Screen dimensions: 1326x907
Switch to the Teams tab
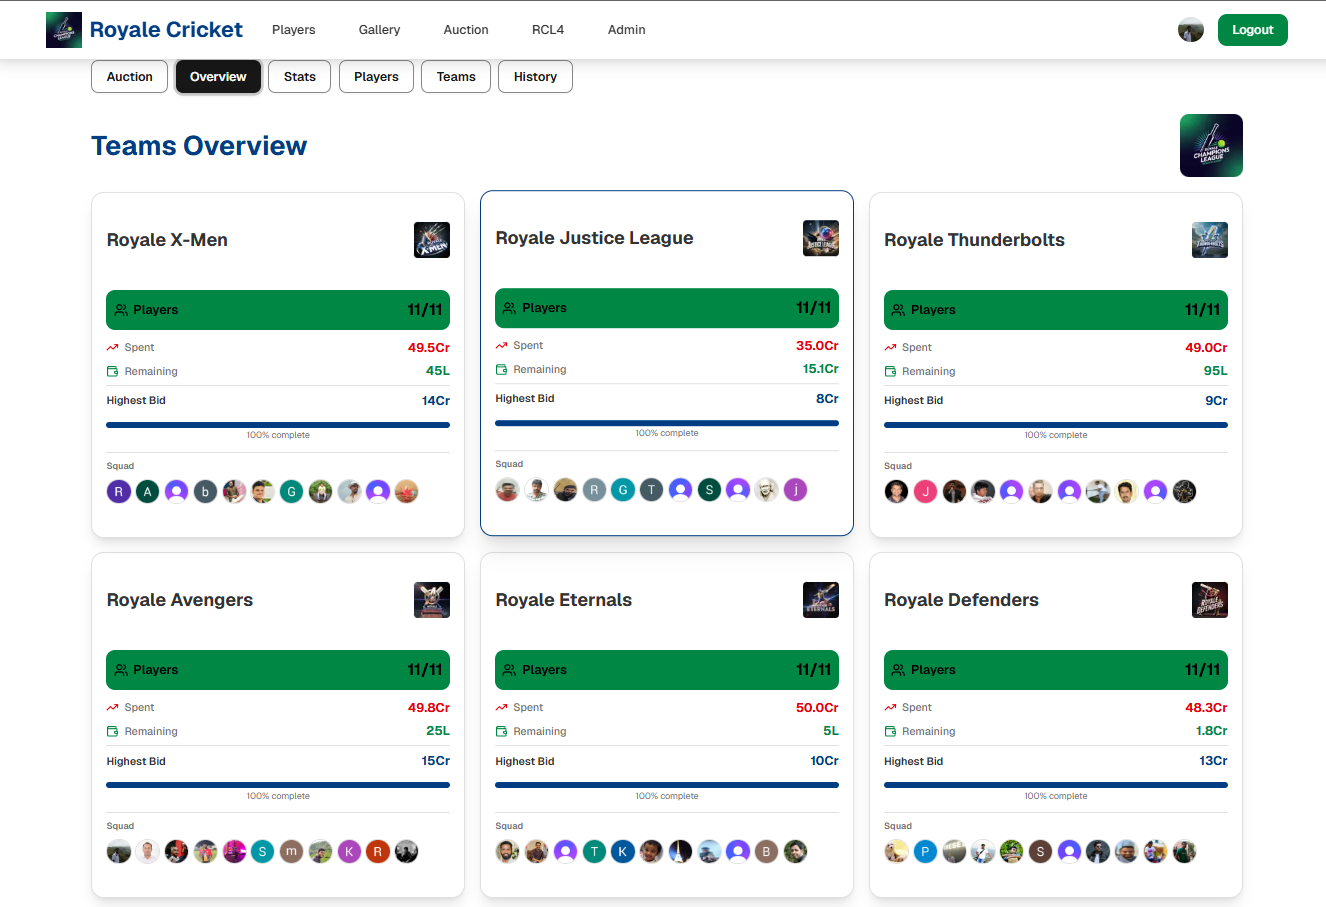(456, 77)
